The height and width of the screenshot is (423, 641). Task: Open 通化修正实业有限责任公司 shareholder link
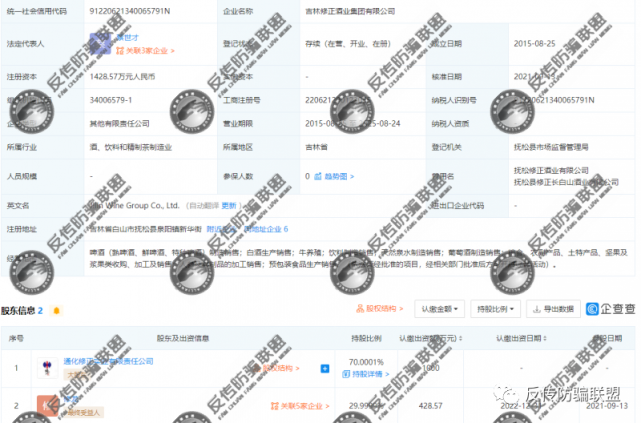(x=108, y=361)
